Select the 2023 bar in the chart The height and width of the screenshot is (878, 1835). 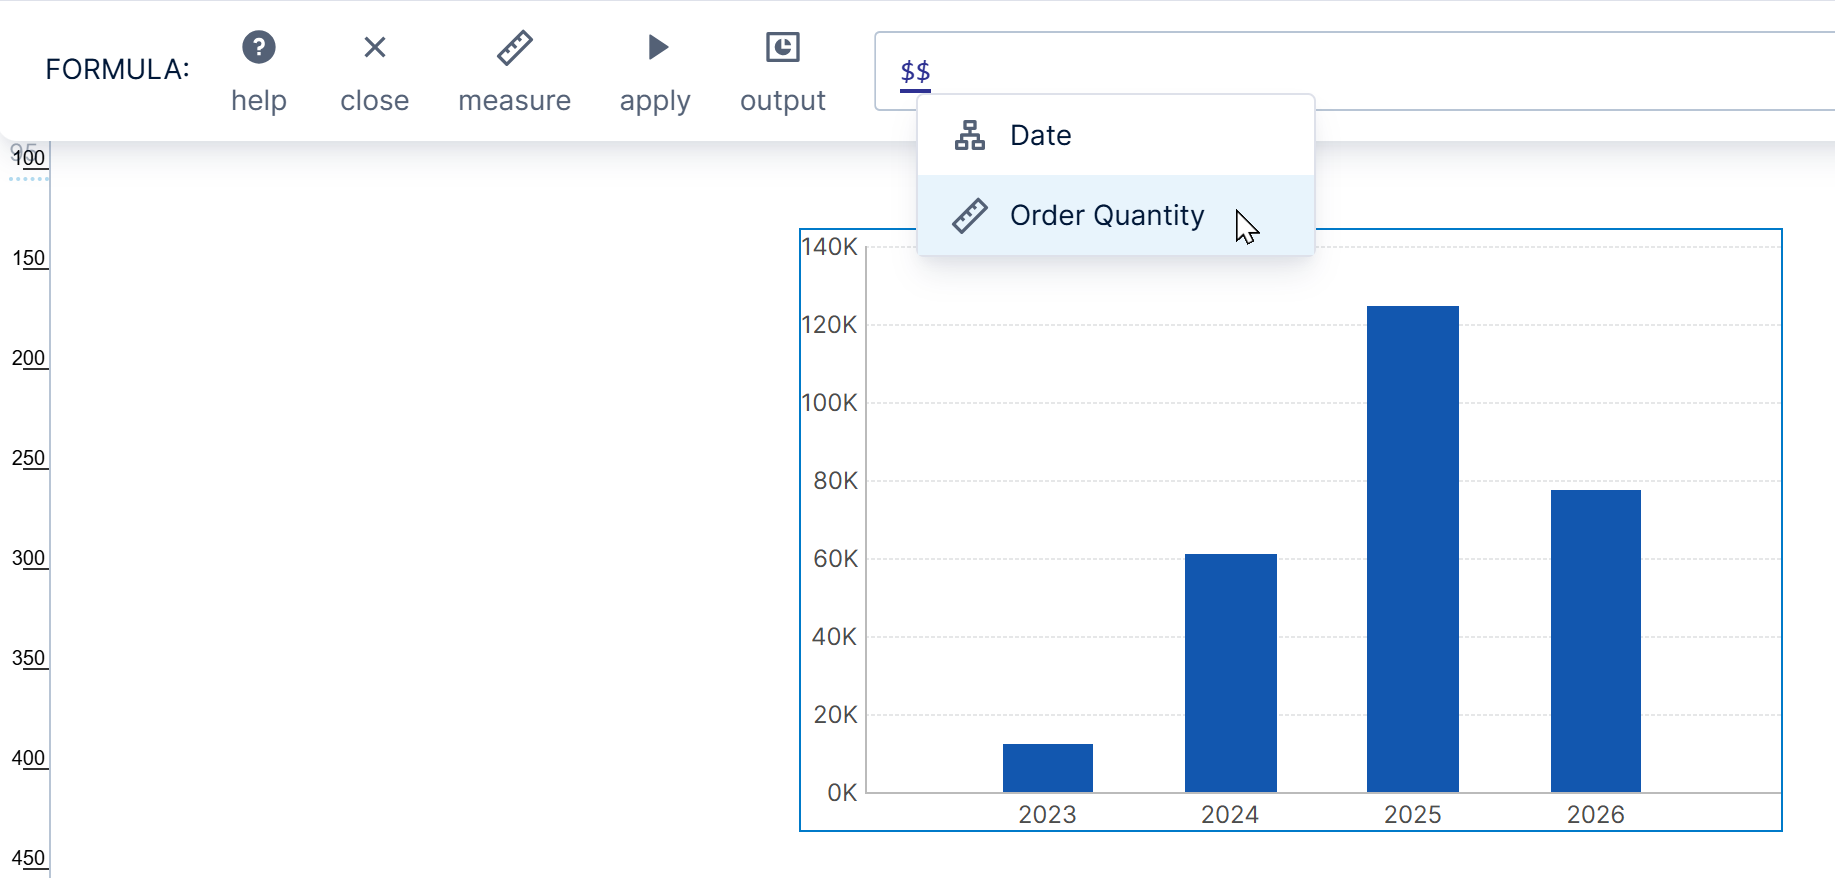[1047, 768]
